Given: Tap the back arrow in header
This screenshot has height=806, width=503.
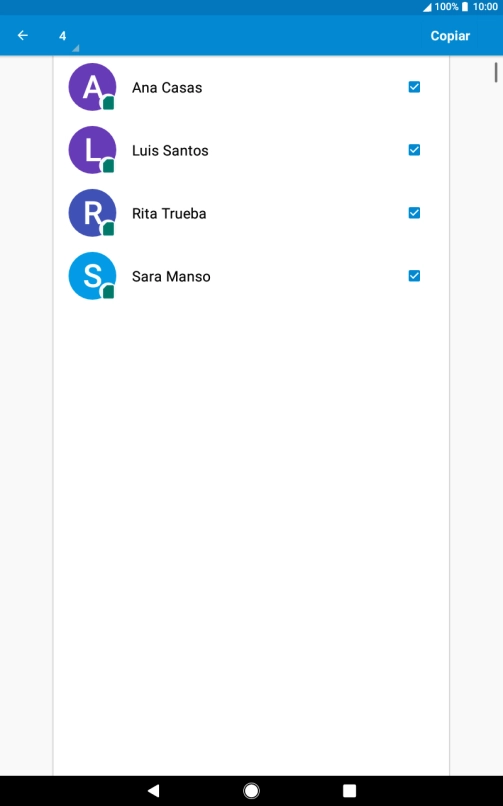Looking at the screenshot, I should pos(23,35).
